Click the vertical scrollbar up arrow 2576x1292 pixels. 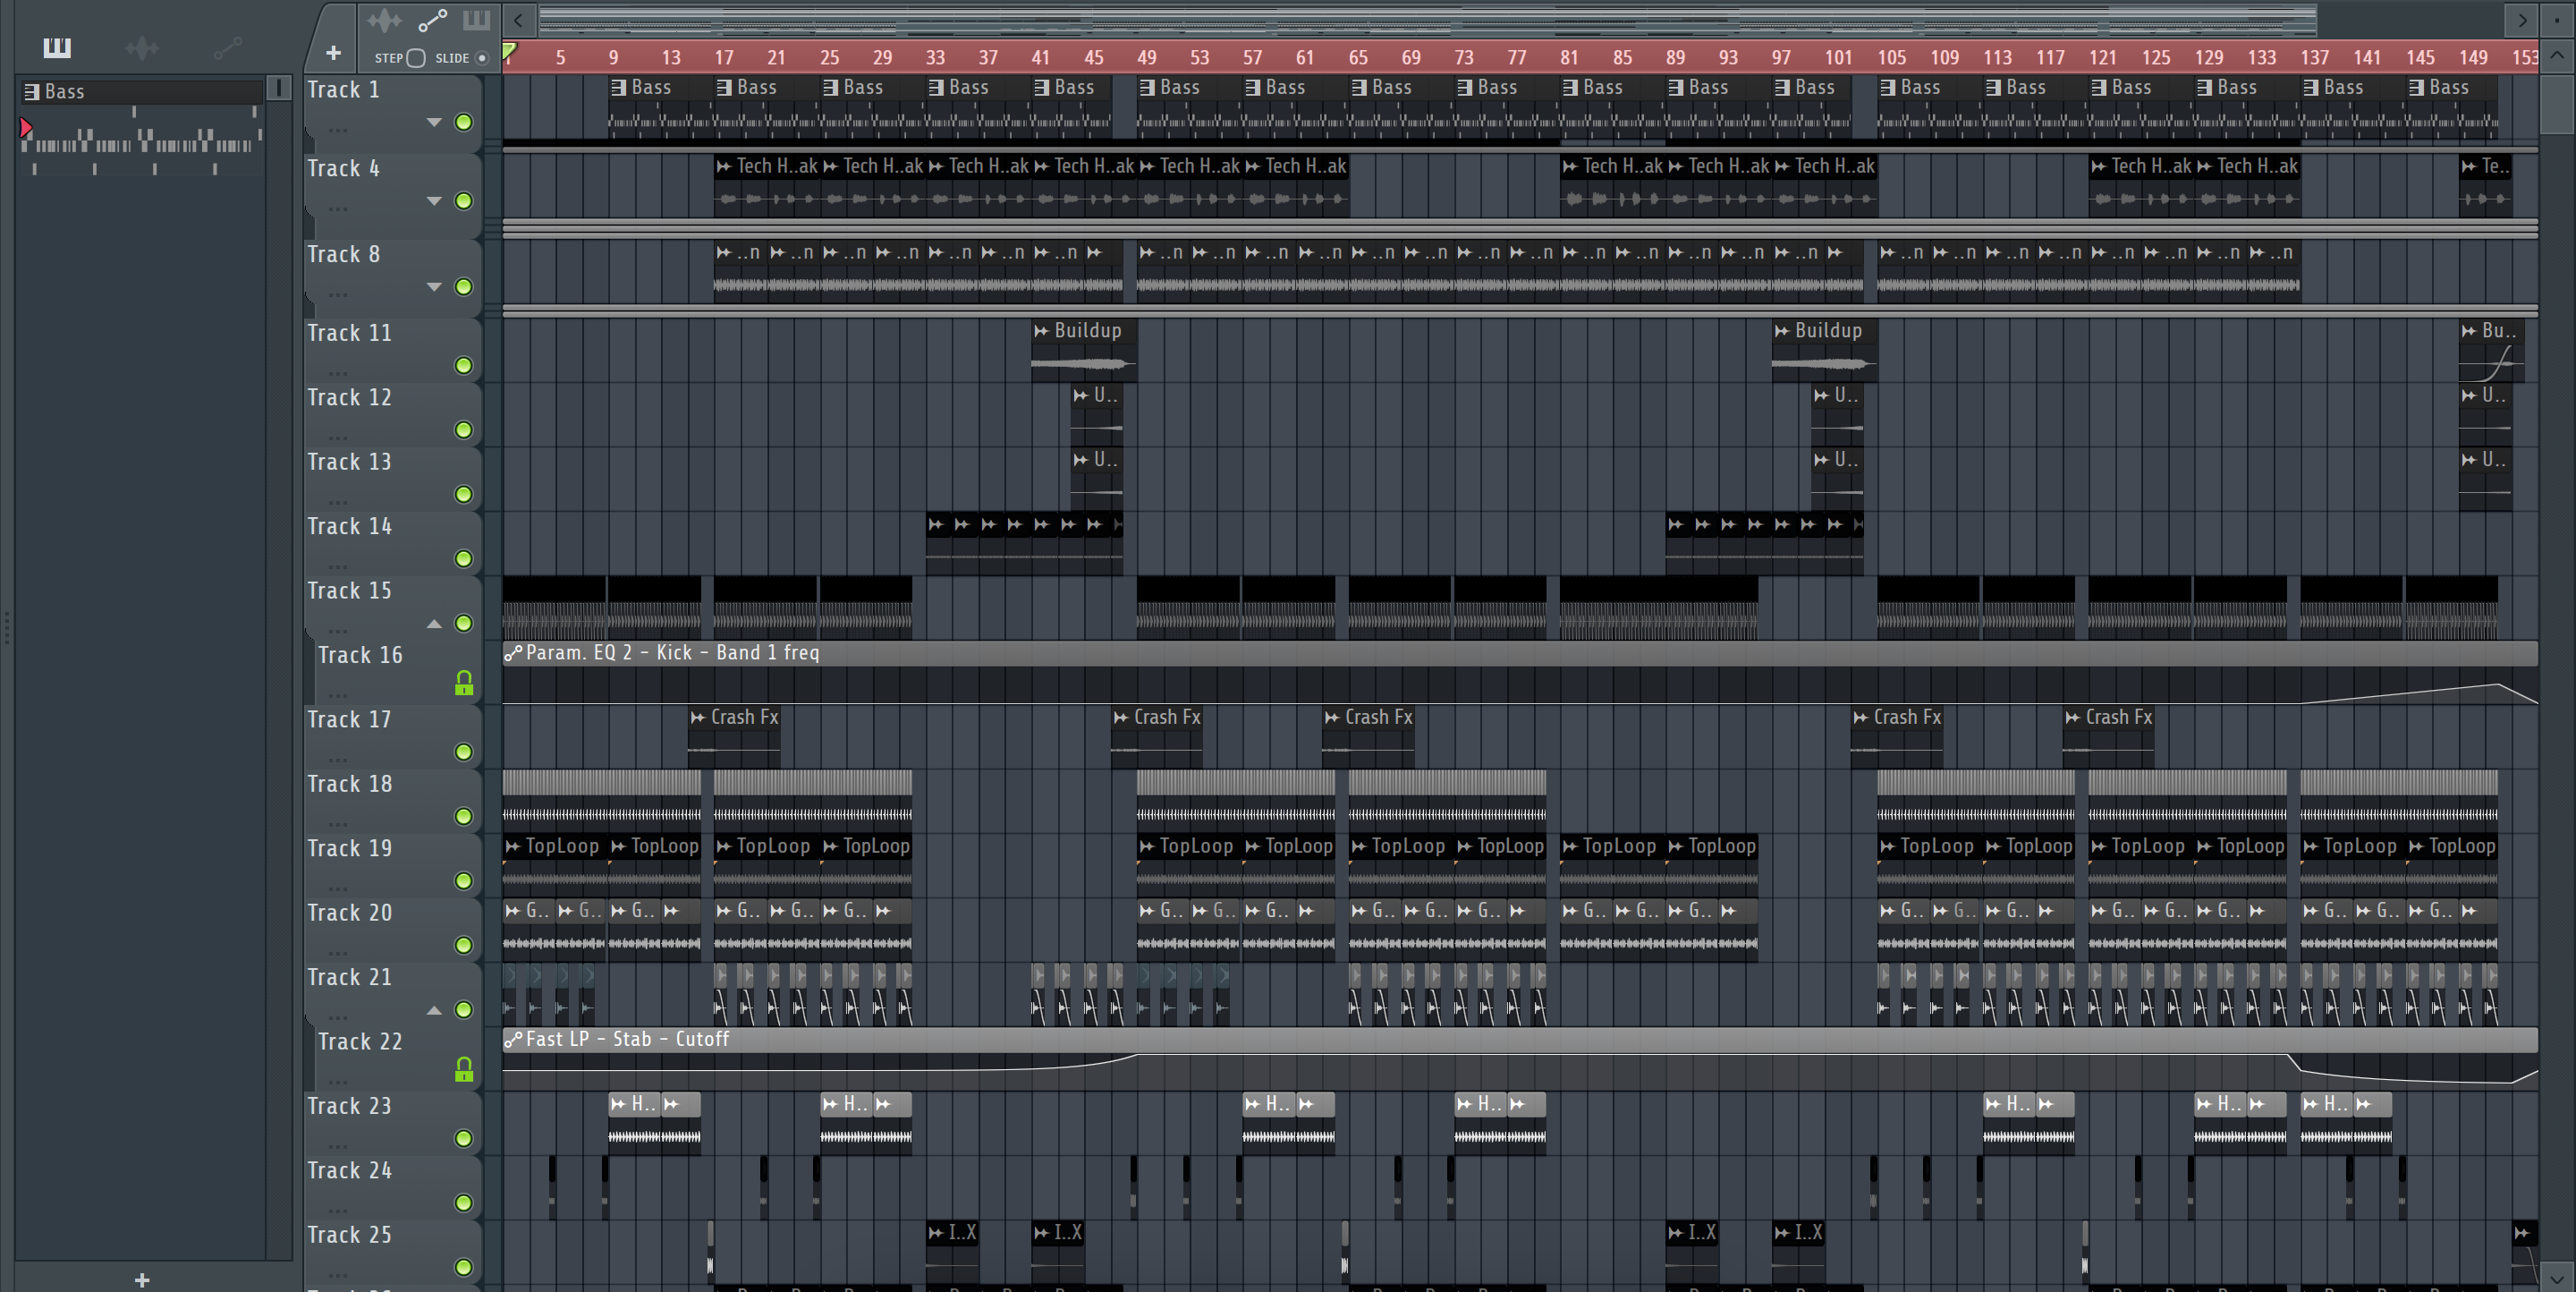tap(2556, 55)
